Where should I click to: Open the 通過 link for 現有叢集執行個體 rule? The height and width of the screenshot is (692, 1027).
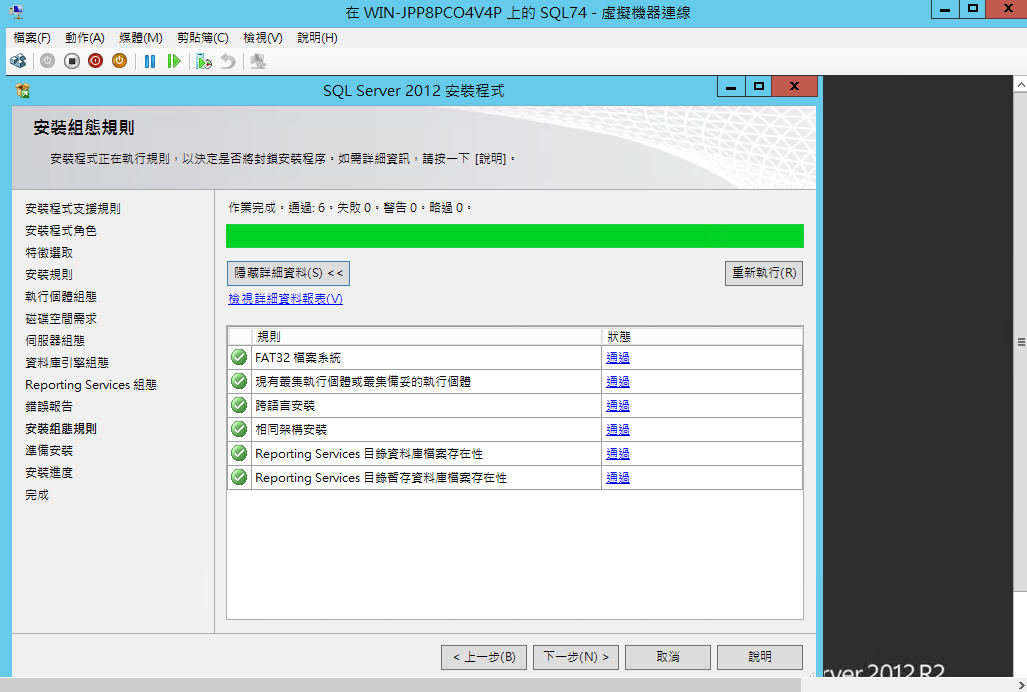(x=618, y=381)
